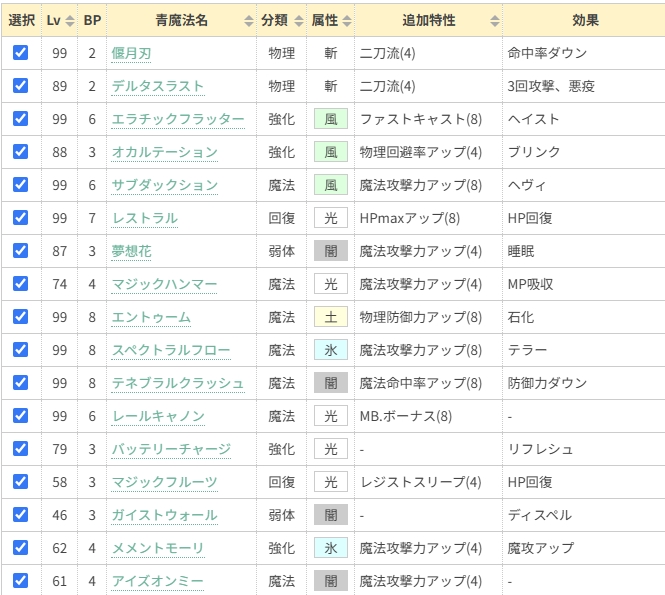Click the 分類 column header

click(281, 20)
